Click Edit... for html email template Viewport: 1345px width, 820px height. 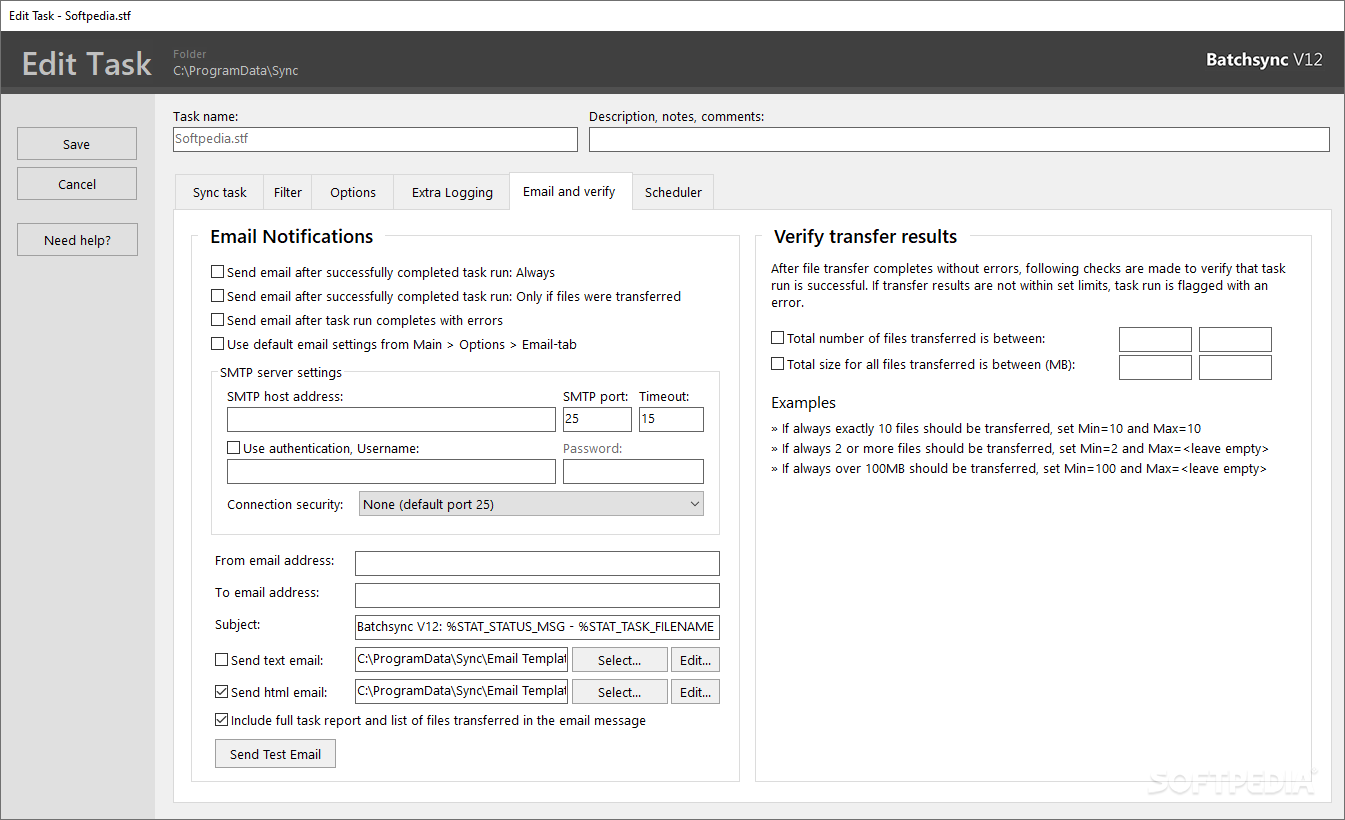point(696,692)
